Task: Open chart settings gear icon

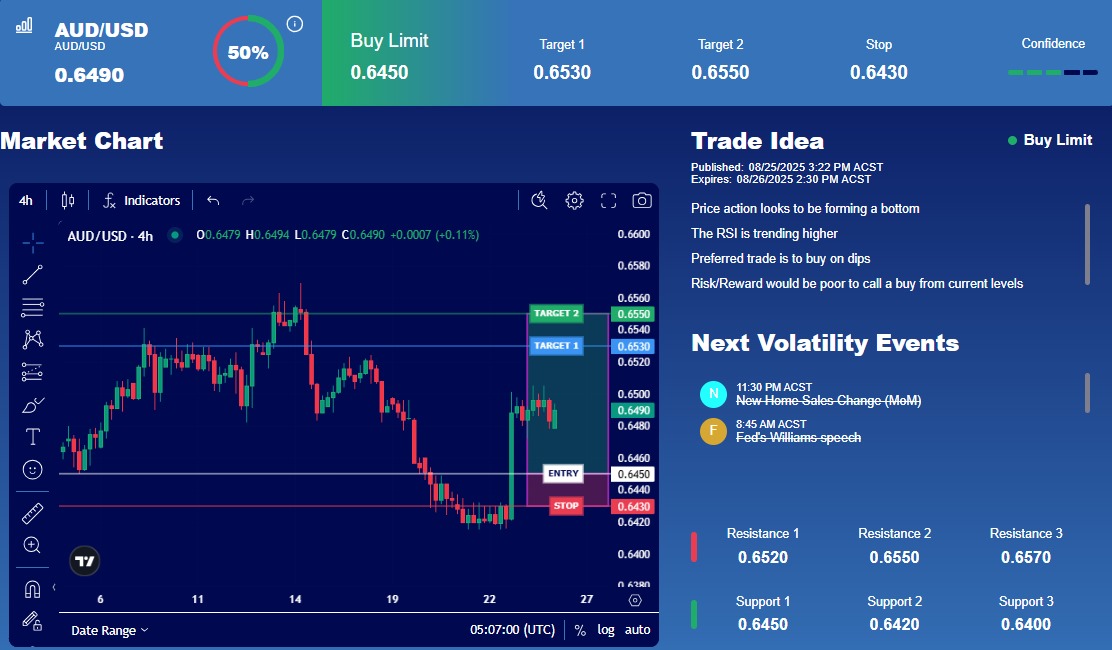Action: [574, 200]
